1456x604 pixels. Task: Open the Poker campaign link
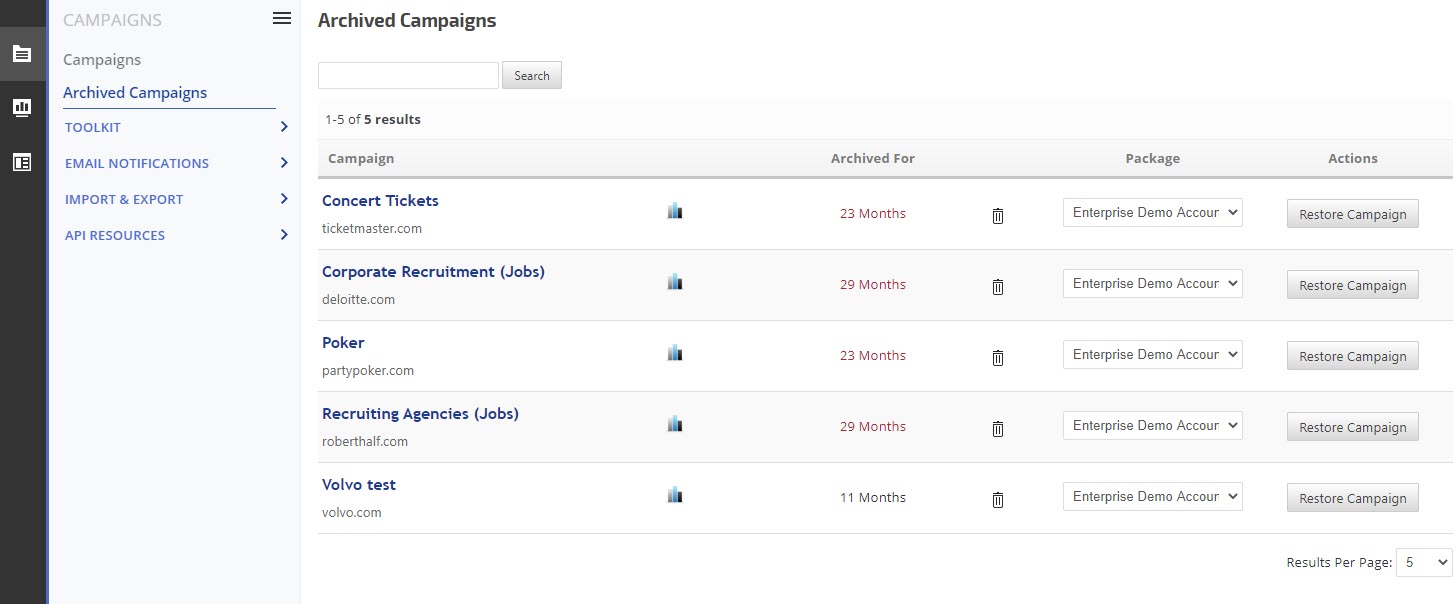(x=343, y=343)
